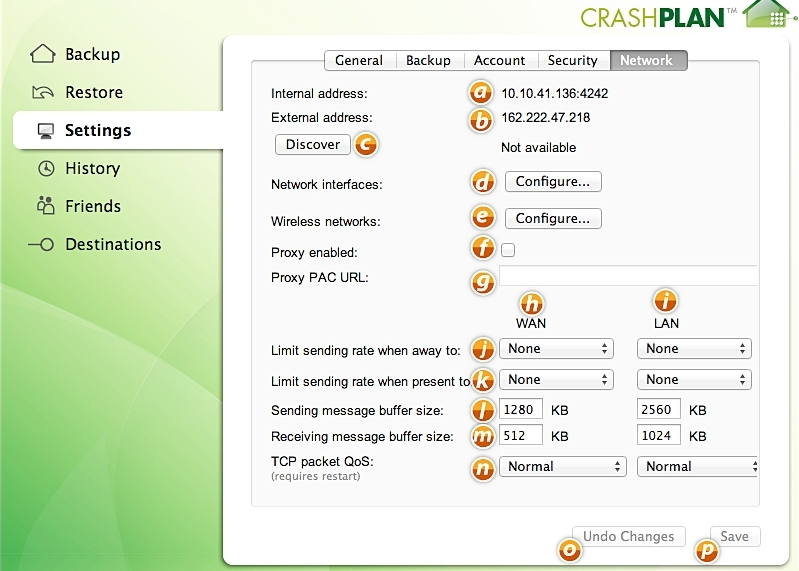
Task: Click the Restore arrow icon in sidebar
Action: (42, 93)
